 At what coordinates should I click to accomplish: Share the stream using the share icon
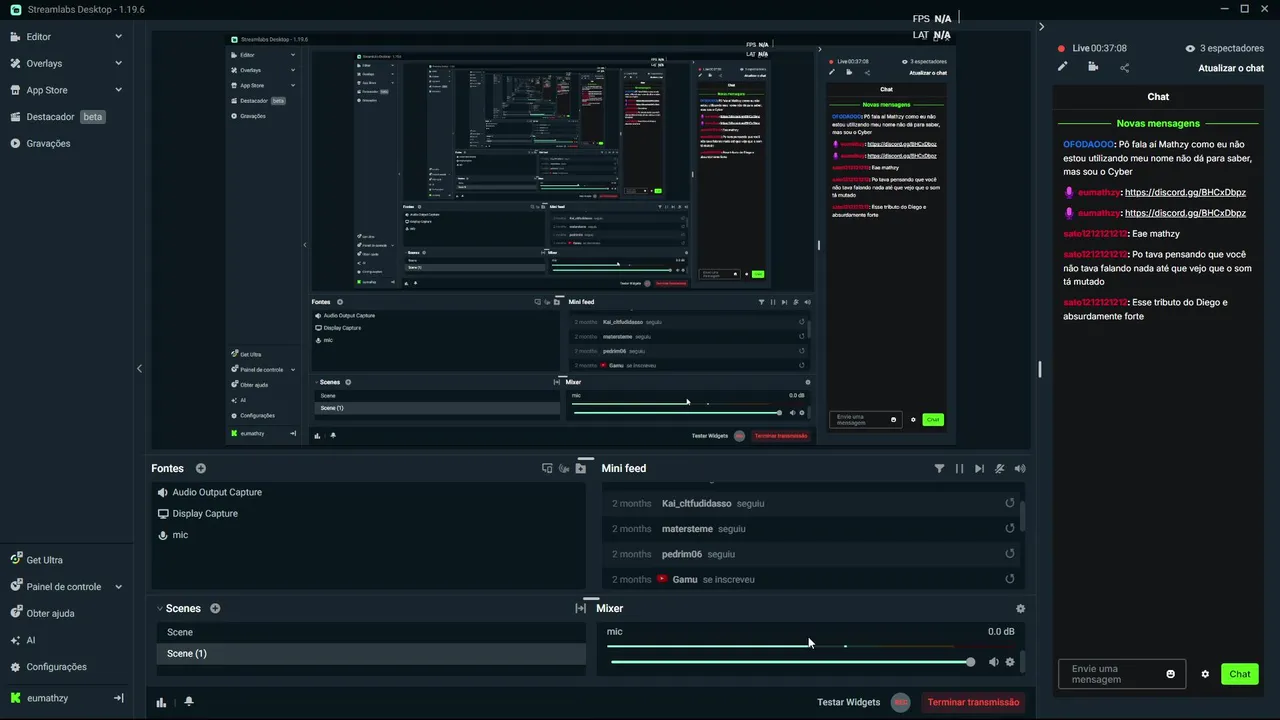(1124, 67)
